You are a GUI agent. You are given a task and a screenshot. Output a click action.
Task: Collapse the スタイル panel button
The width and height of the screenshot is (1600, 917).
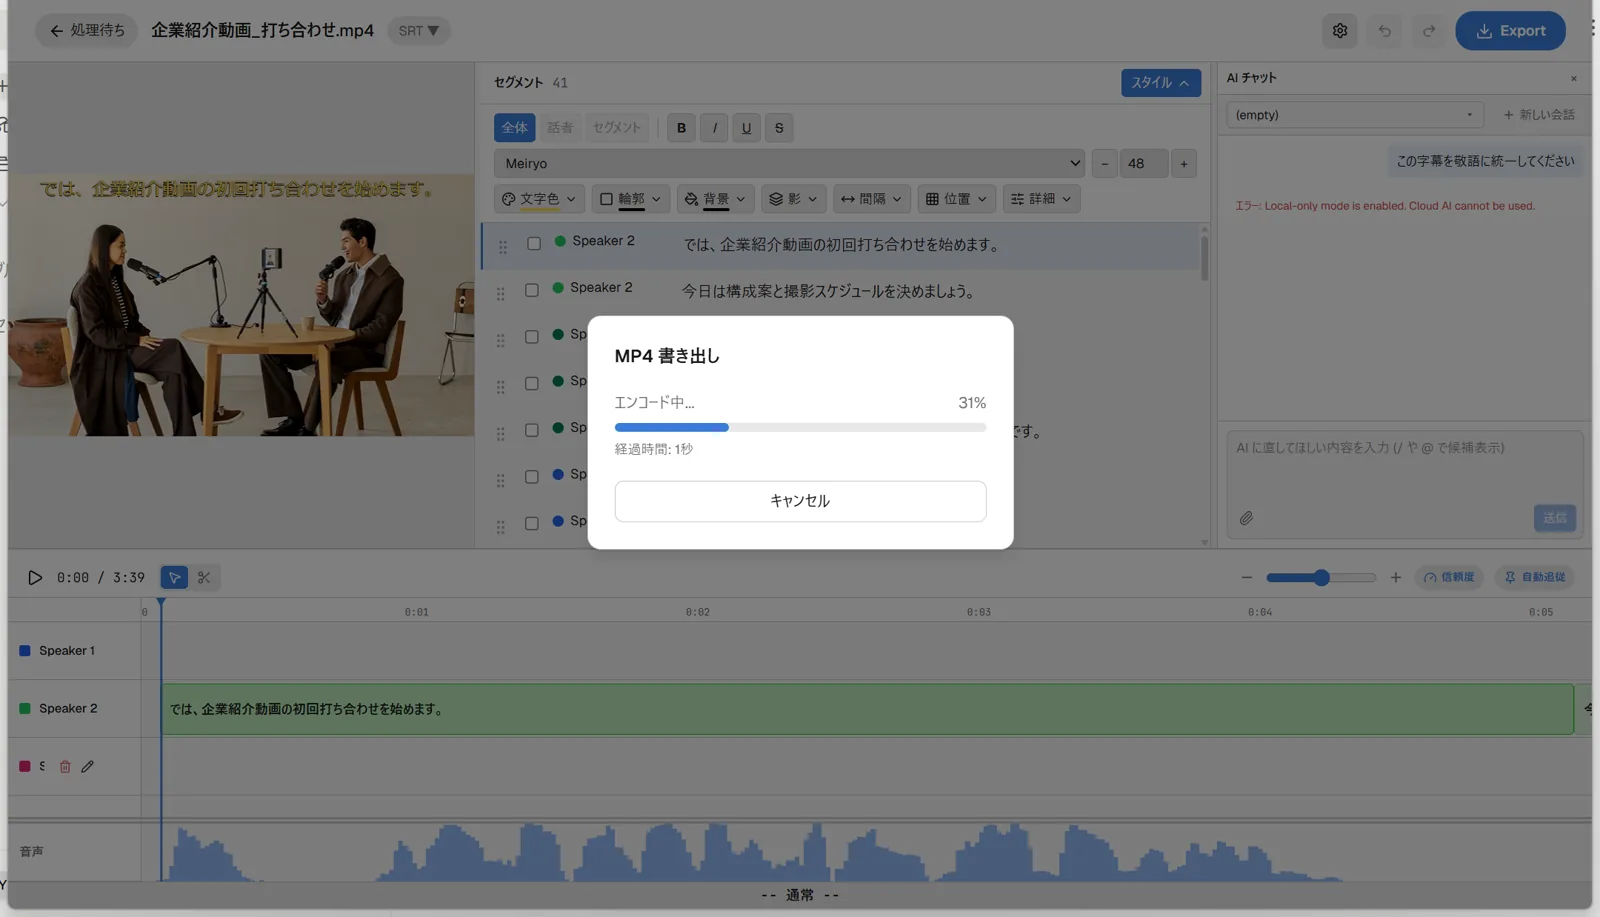click(x=1160, y=83)
